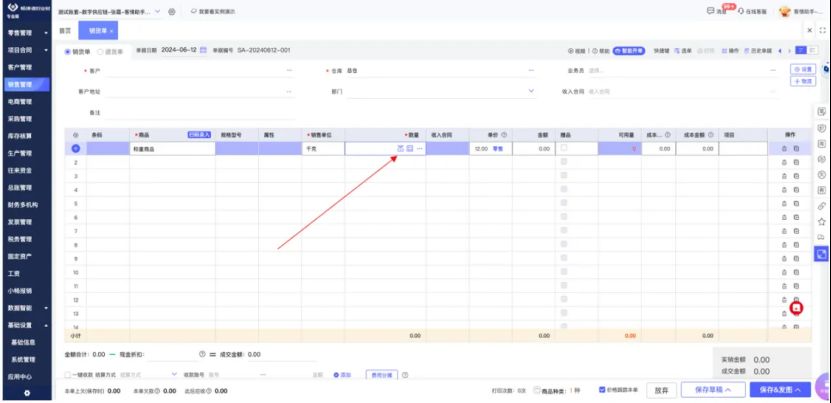This screenshot has width=831, height=403.
Task: Tick the 赠品 checkbox in the first row
Action: point(565,148)
